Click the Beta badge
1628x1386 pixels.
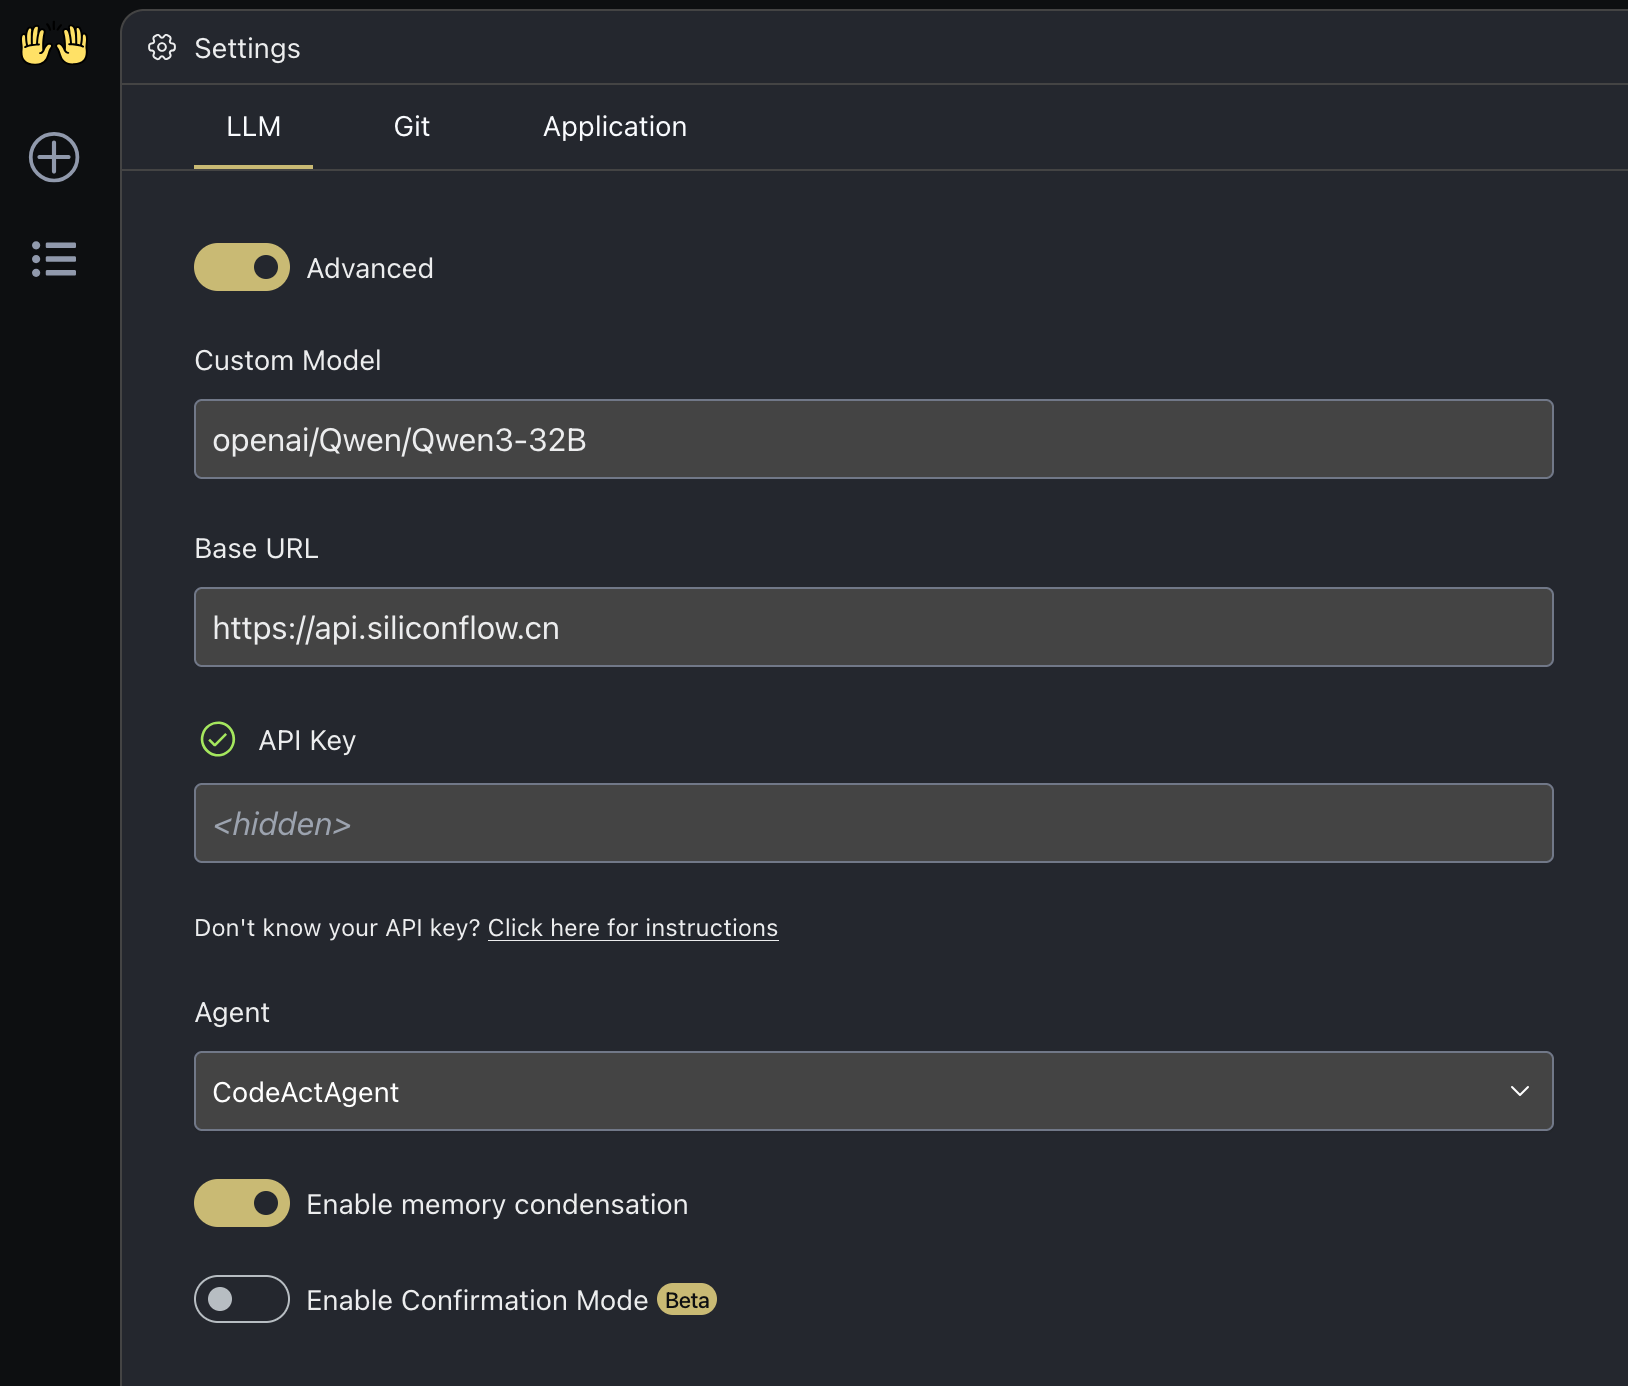[x=687, y=1299]
